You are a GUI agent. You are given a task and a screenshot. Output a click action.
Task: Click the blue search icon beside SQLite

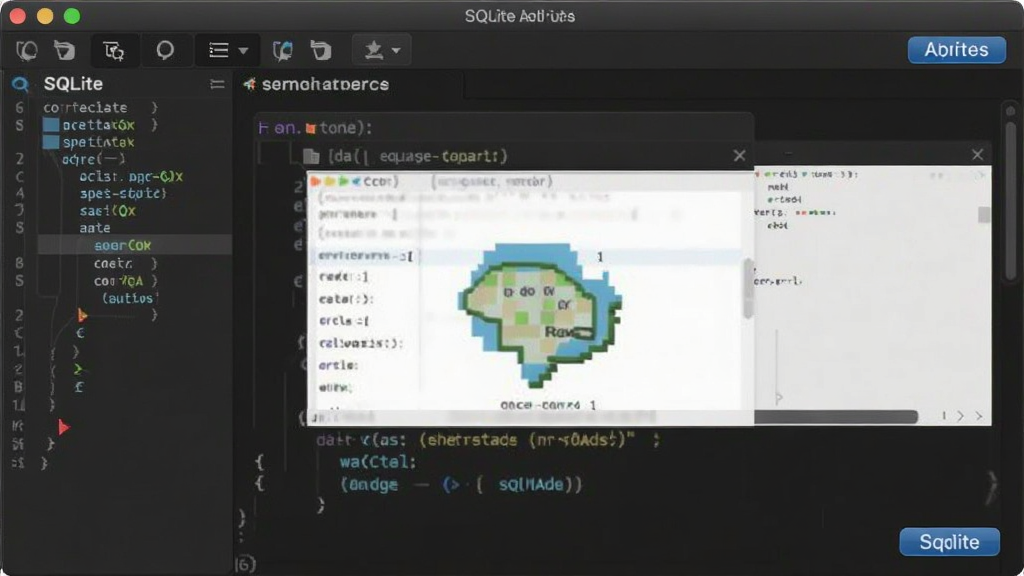[20, 84]
